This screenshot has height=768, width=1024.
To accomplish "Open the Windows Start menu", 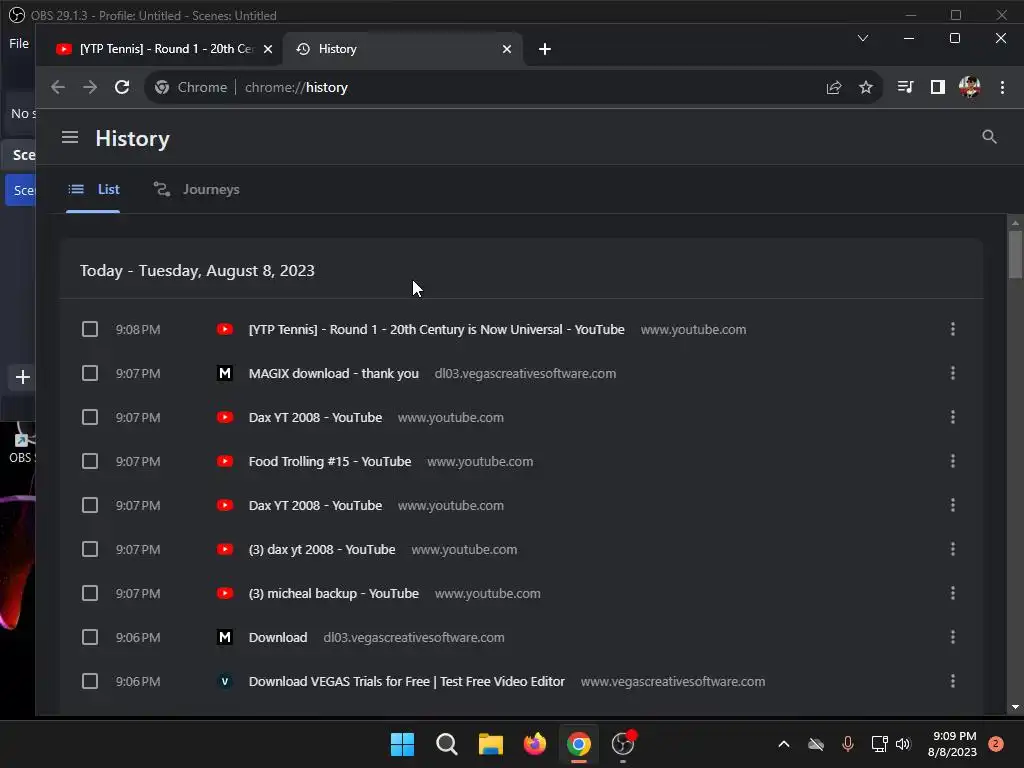I will pyautogui.click(x=402, y=744).
